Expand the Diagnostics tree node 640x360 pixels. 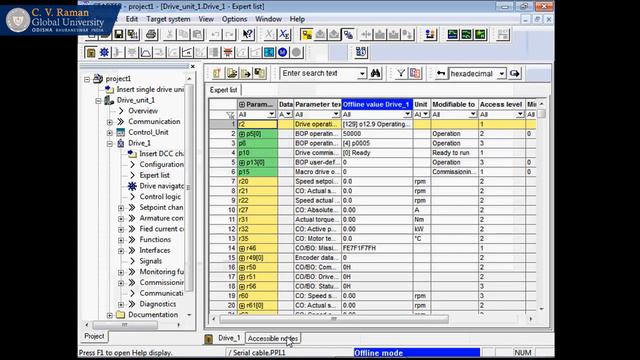[x=121, y=304]
